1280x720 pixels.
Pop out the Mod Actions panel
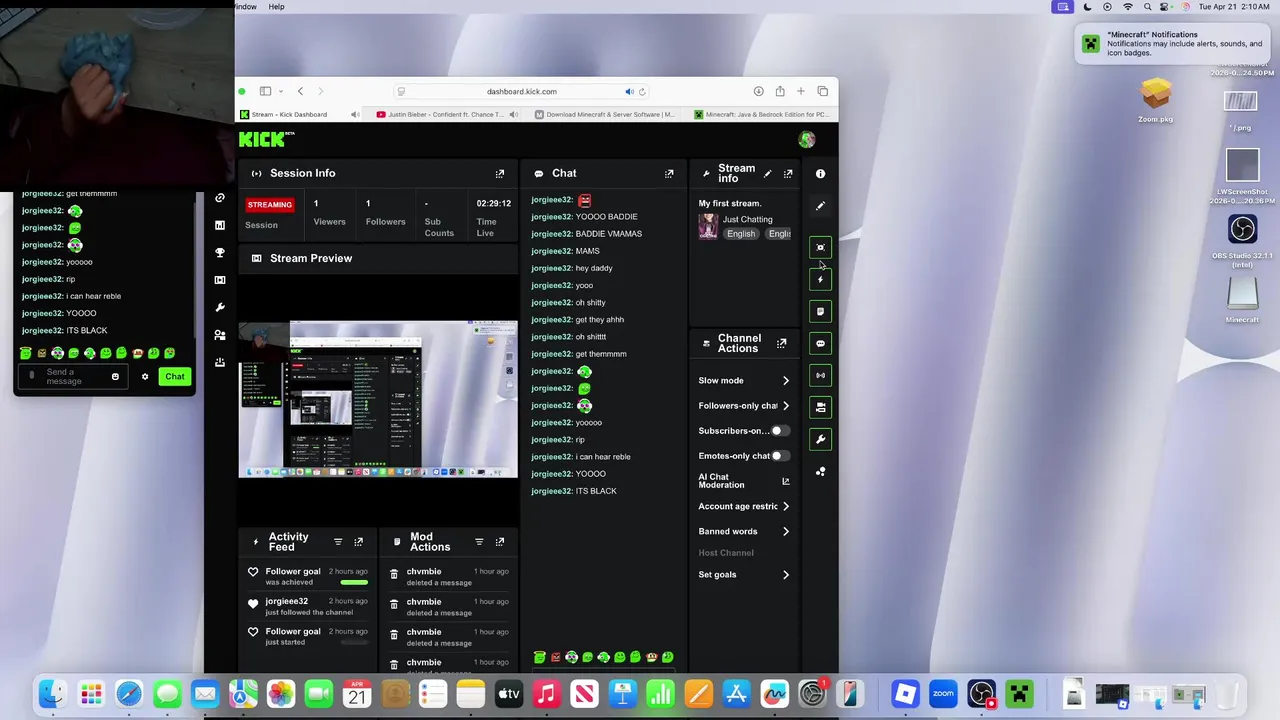[500, 542]
